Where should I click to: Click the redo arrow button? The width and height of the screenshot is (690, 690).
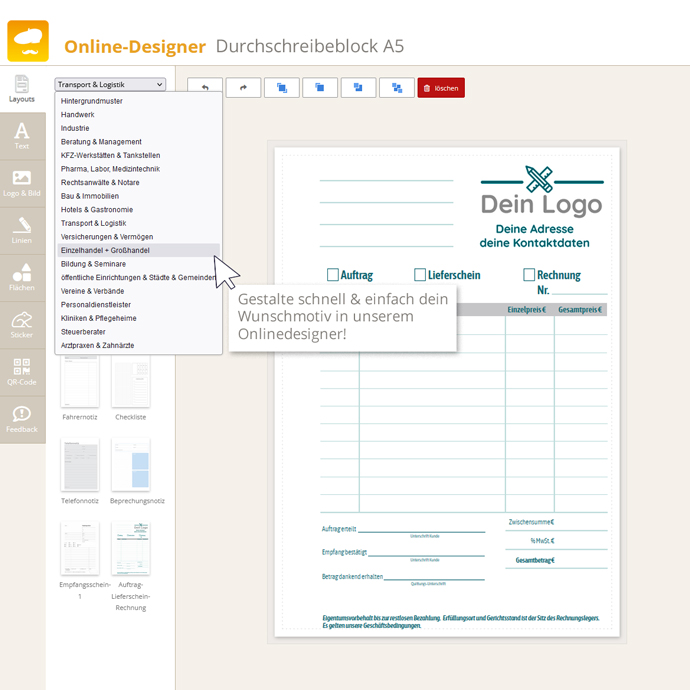pyautogui.click(x=243, y=88)
